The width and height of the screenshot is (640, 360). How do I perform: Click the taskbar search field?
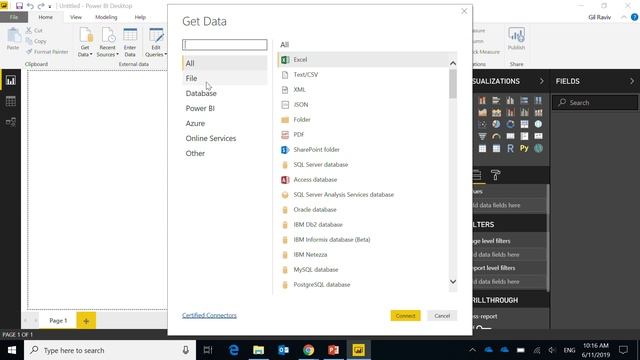[110, 350]
